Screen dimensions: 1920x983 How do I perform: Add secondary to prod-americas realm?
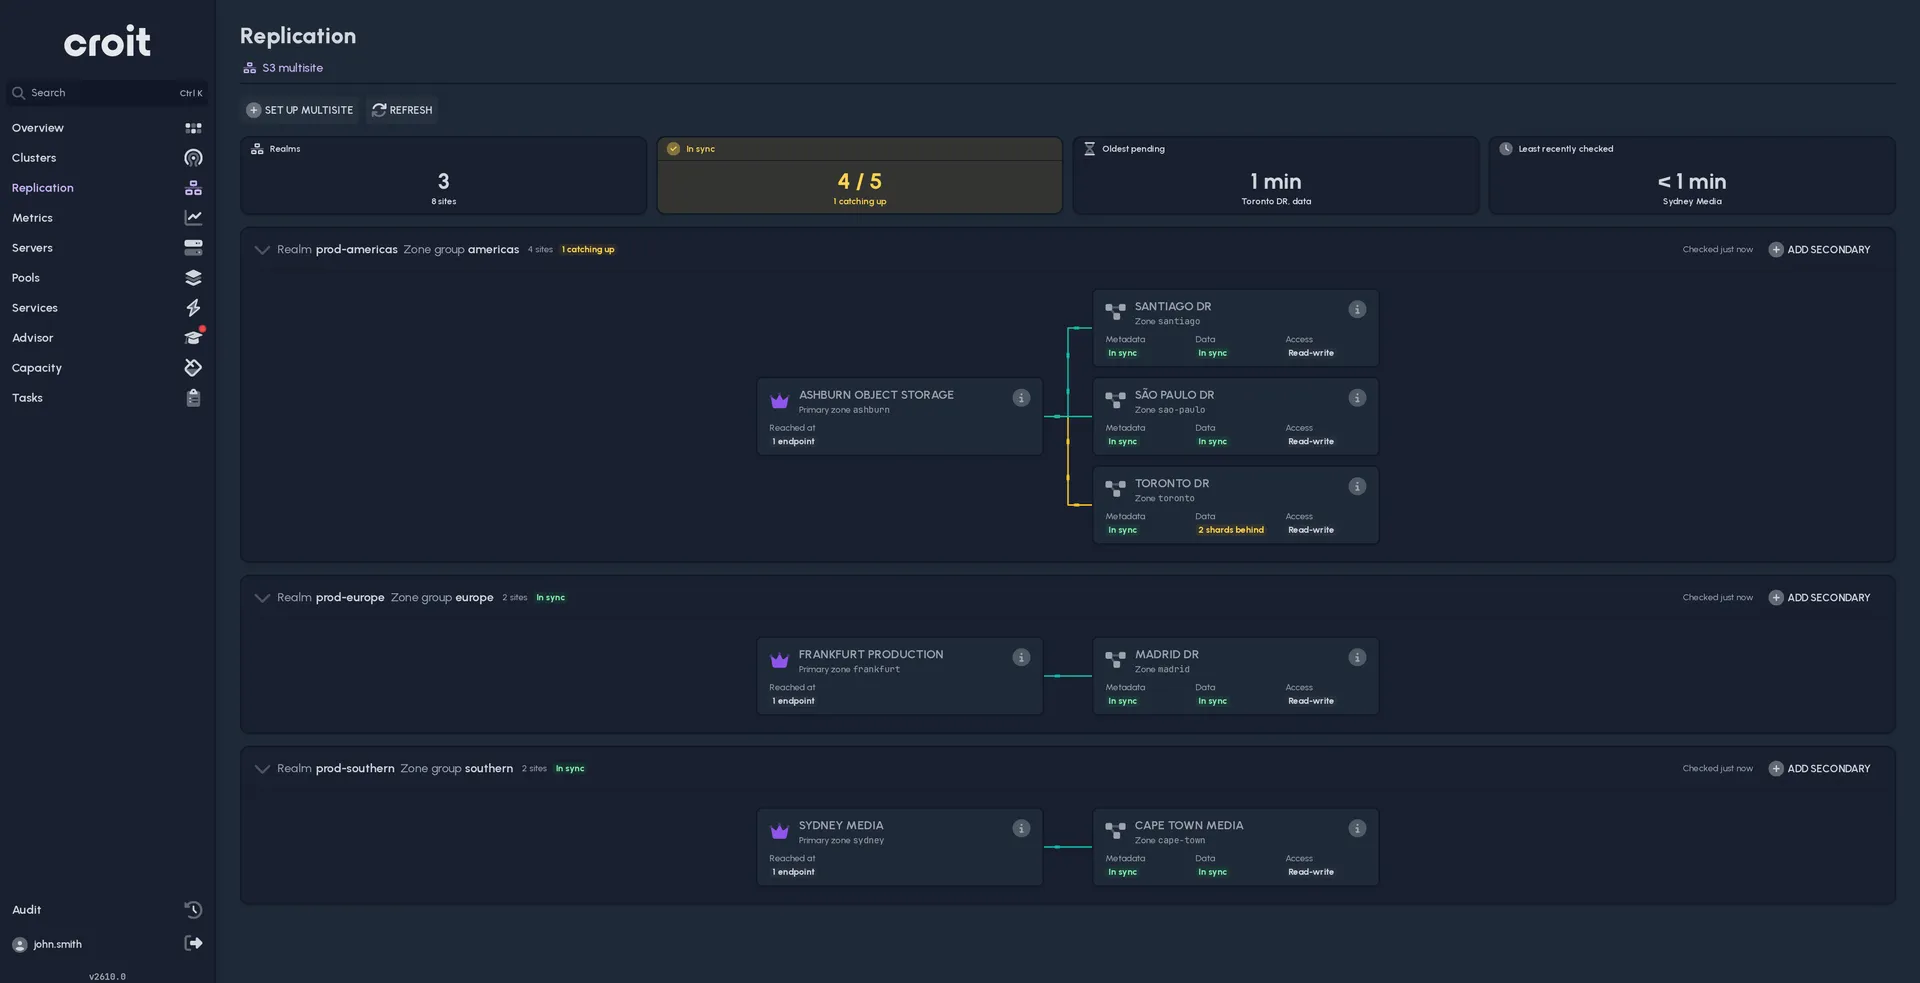[1819, 250]
